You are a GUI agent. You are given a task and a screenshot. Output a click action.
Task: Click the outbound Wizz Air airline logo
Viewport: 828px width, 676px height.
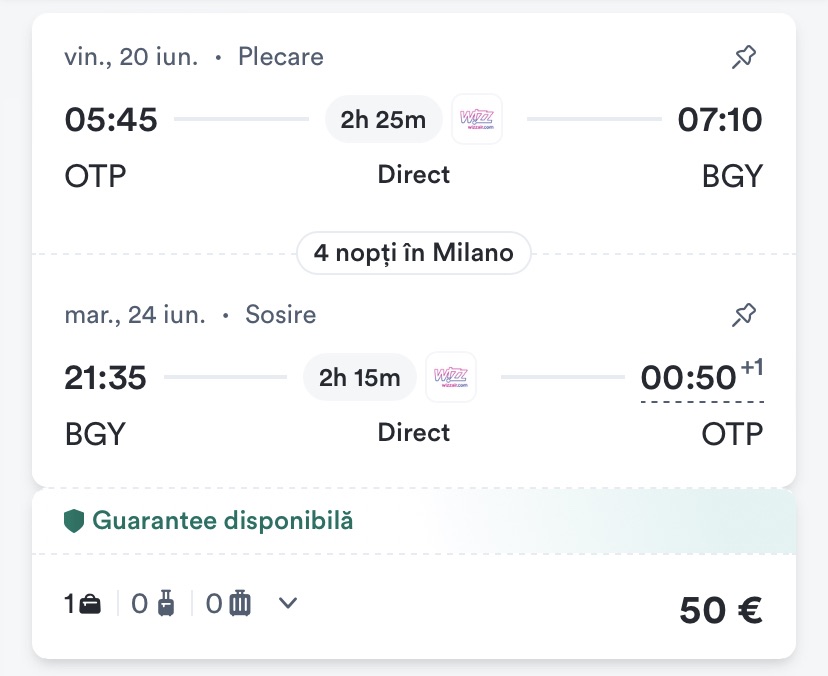tap(477, 120)
